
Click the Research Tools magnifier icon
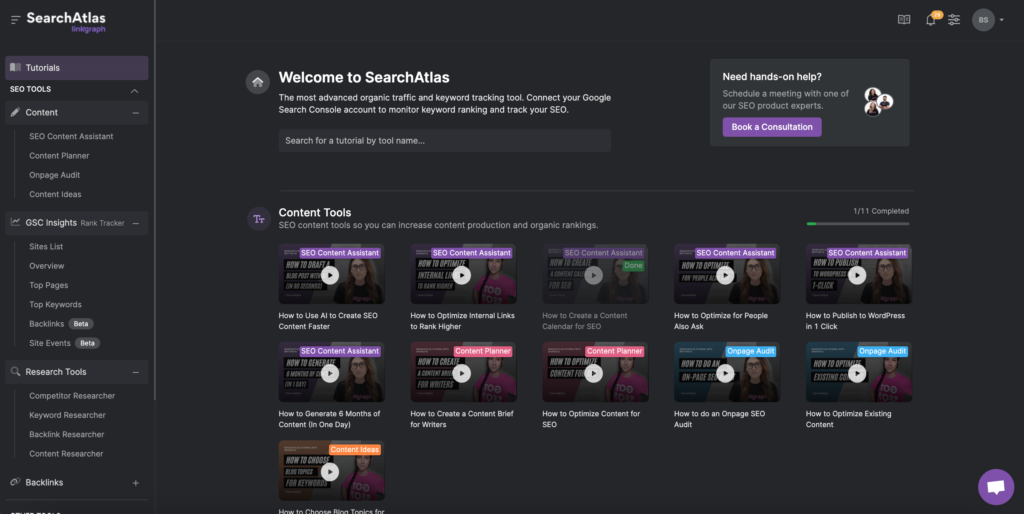15,372
